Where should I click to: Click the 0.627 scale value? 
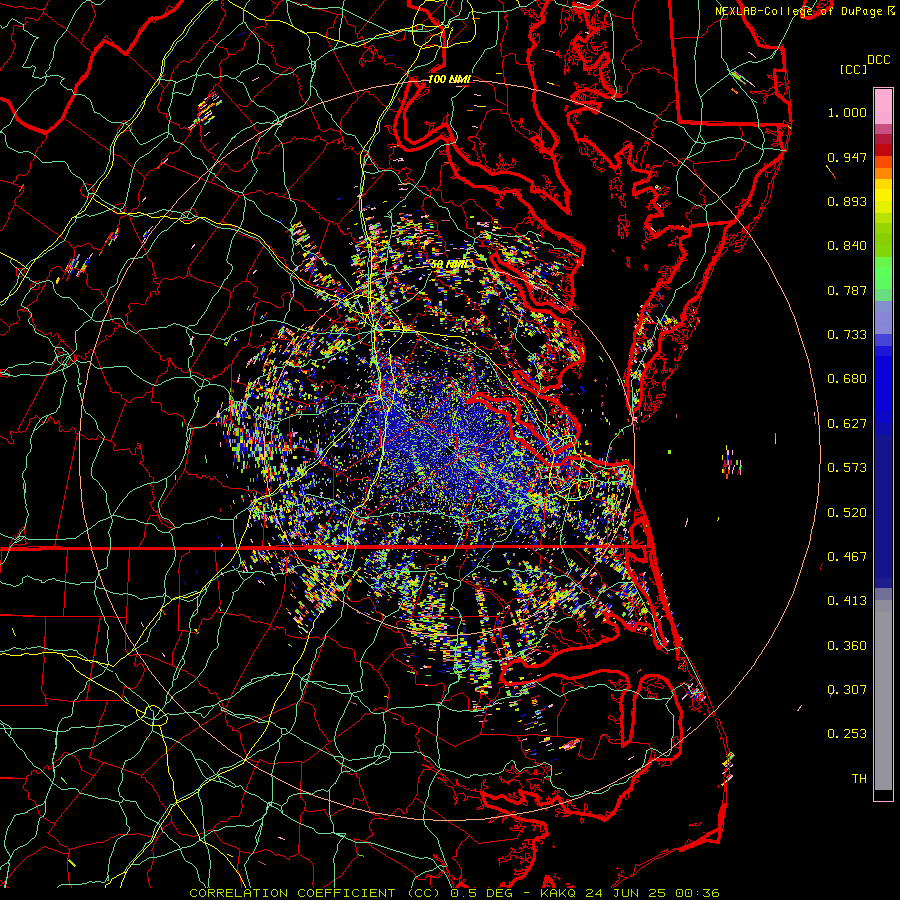[847, 424]
